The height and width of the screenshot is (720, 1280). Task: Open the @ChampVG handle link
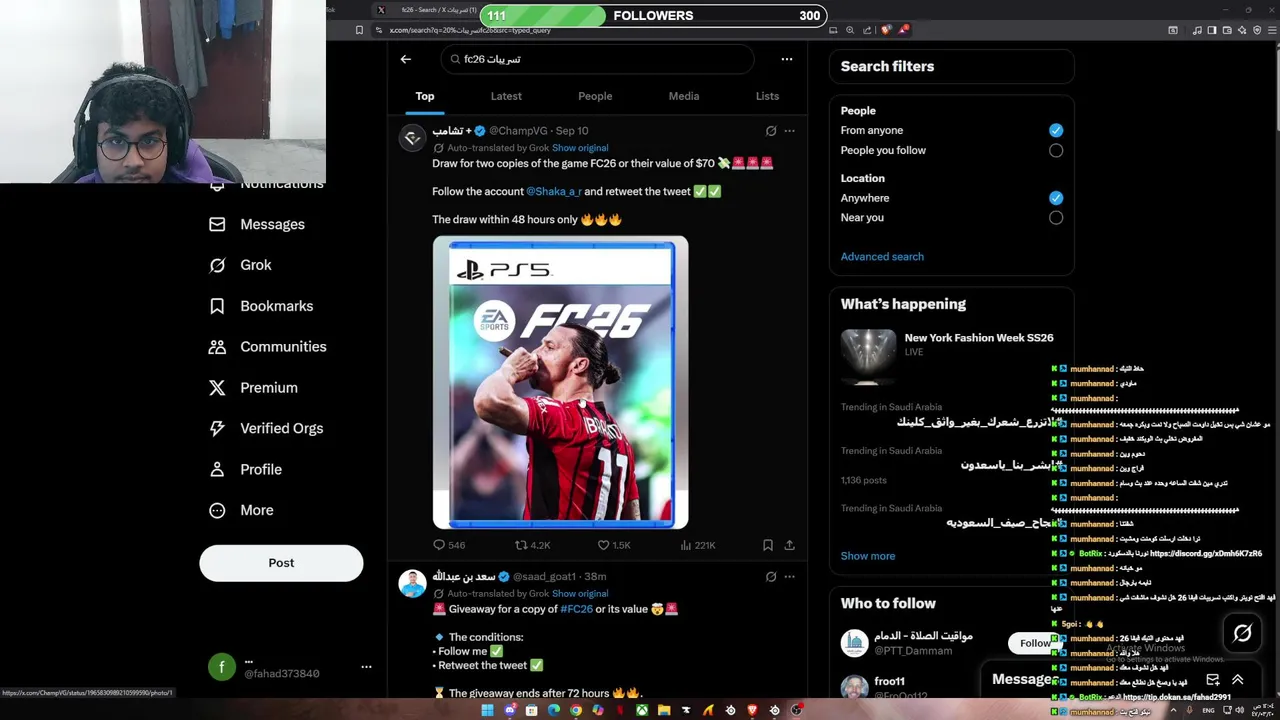pyautogui.click(x=518, y=131)
